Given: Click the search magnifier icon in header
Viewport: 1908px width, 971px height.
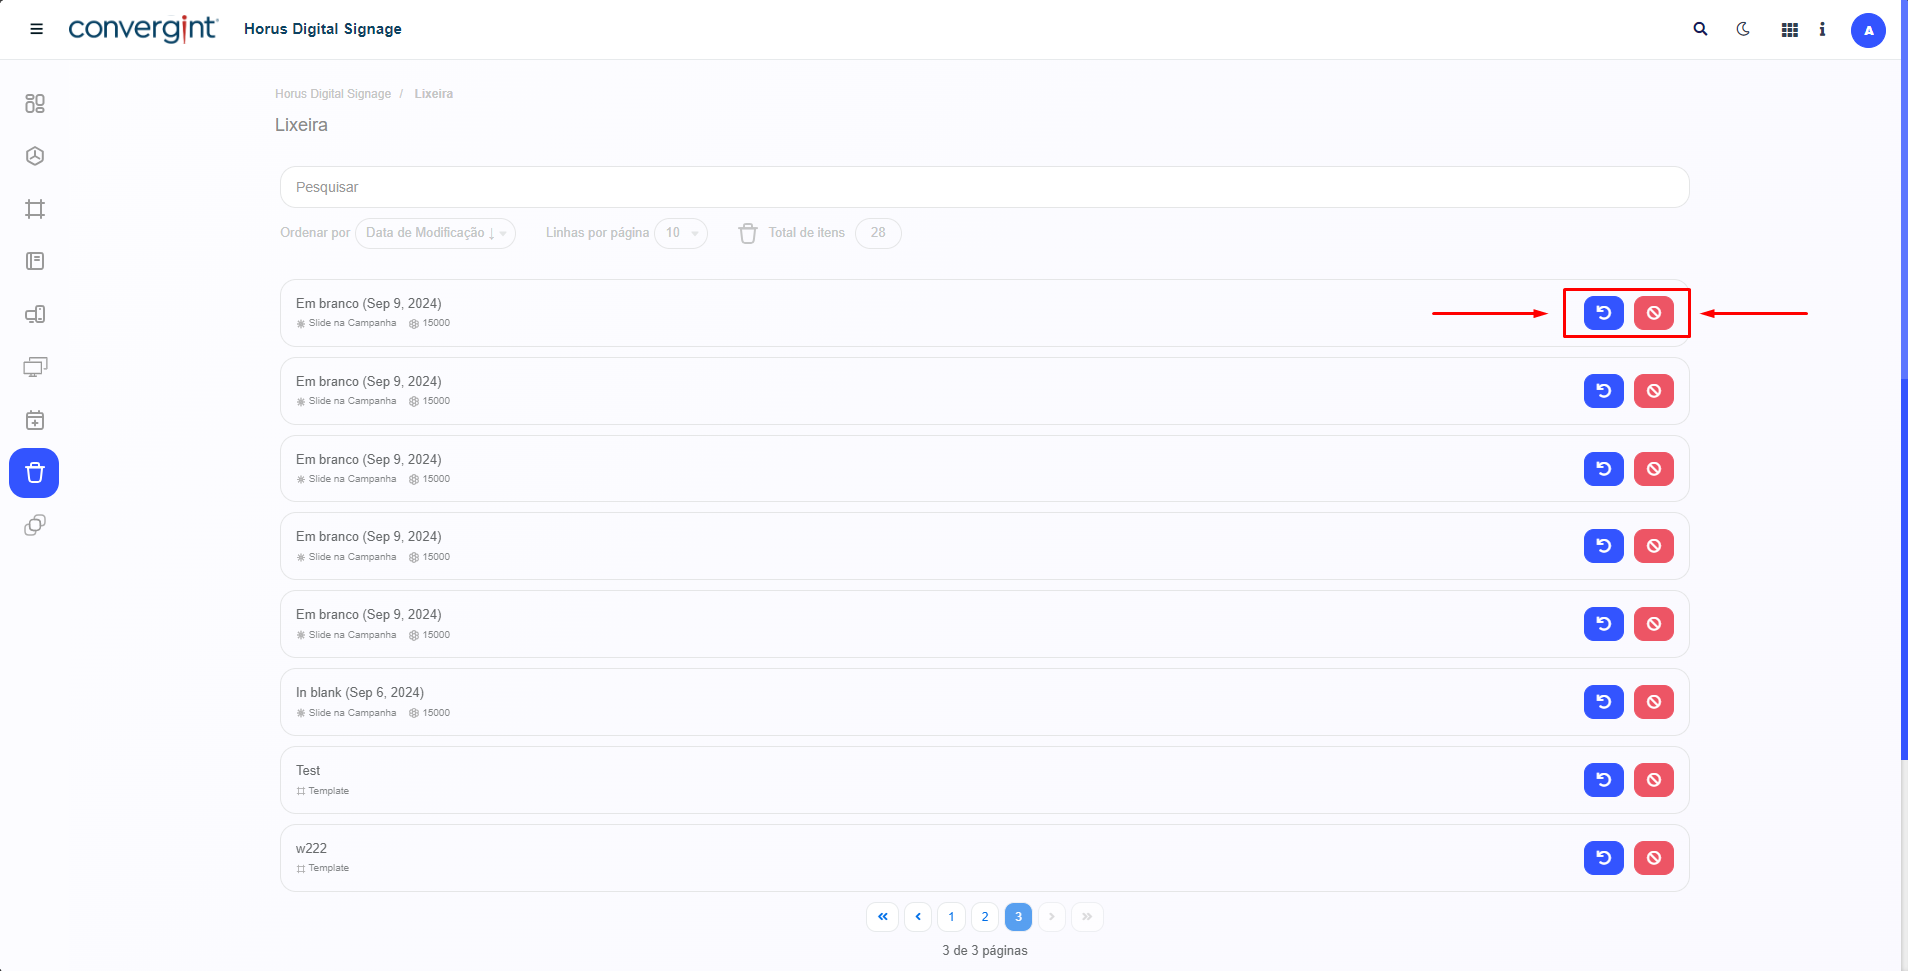Looking at the screenshot, I should click(x=1700, y=29).
